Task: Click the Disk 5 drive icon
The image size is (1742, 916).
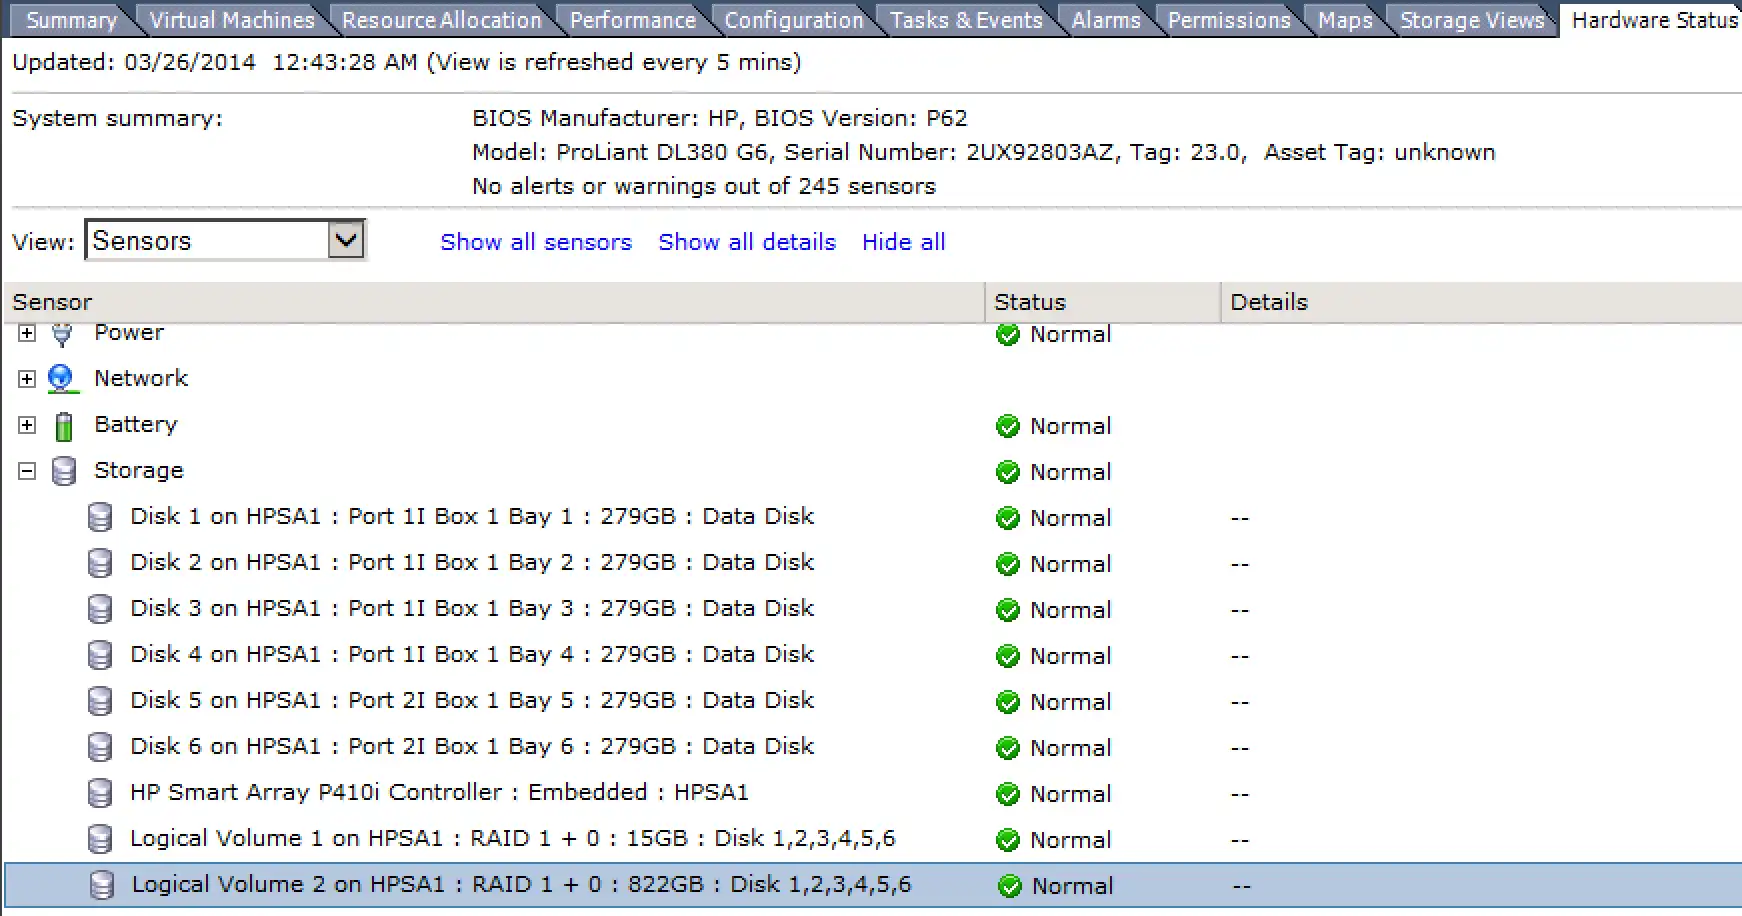Action: 100,701
